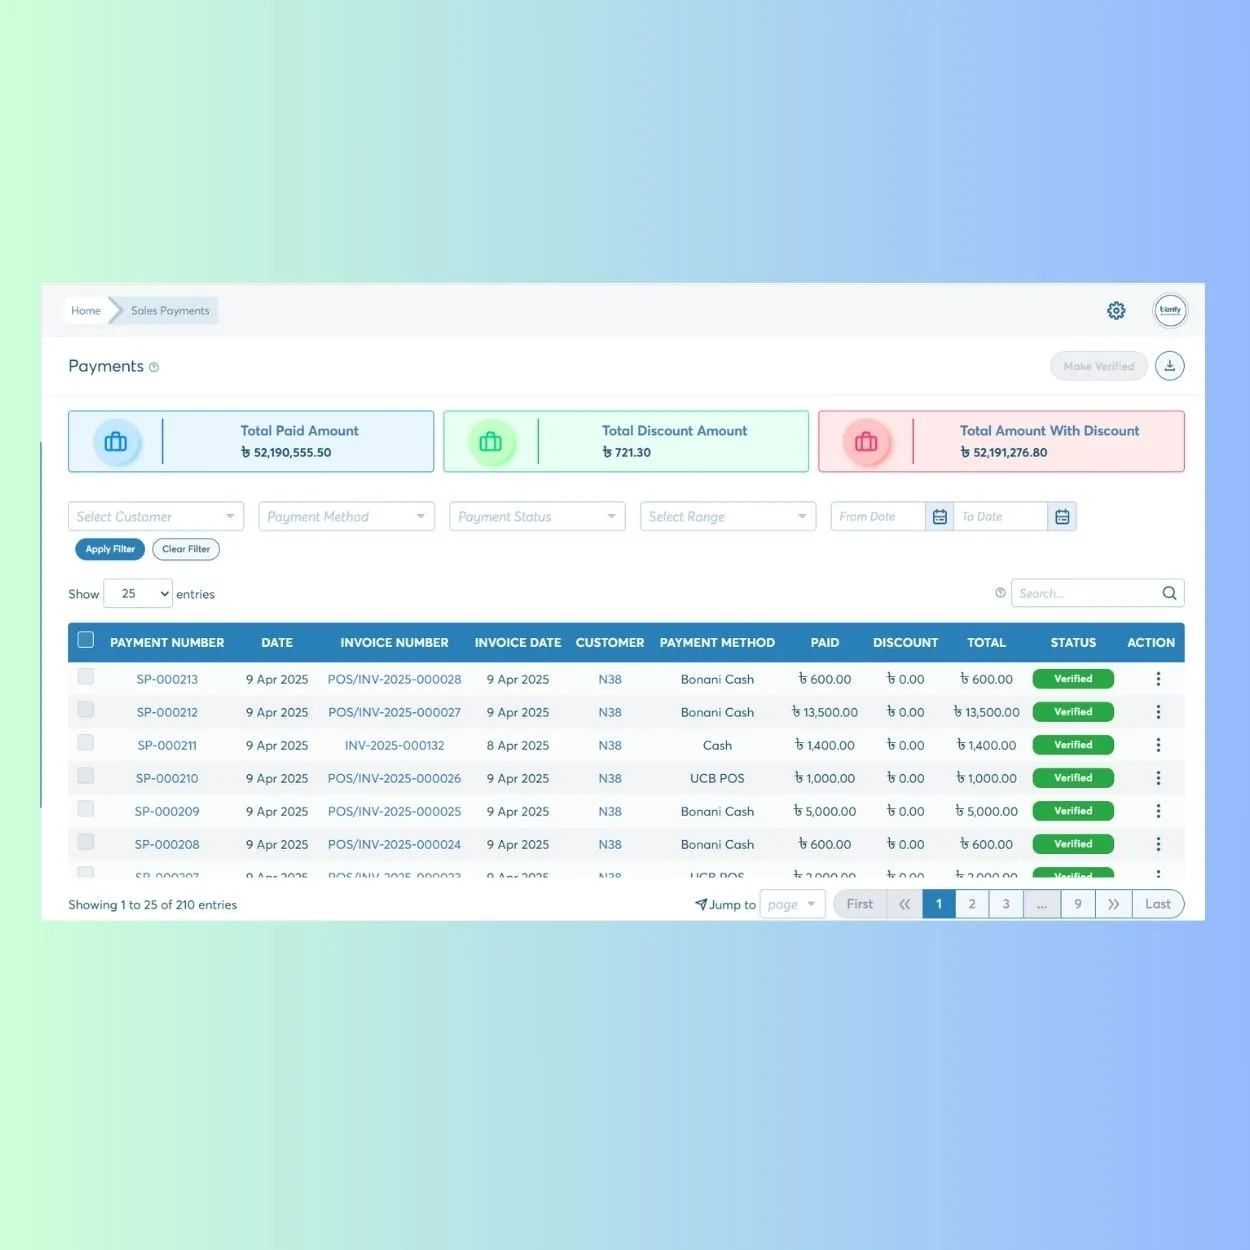Image resolution: width=1250 pixels, height=1250 pixels.
Task: Click the bizify profile avatar icon
Action: point(1170,310)
